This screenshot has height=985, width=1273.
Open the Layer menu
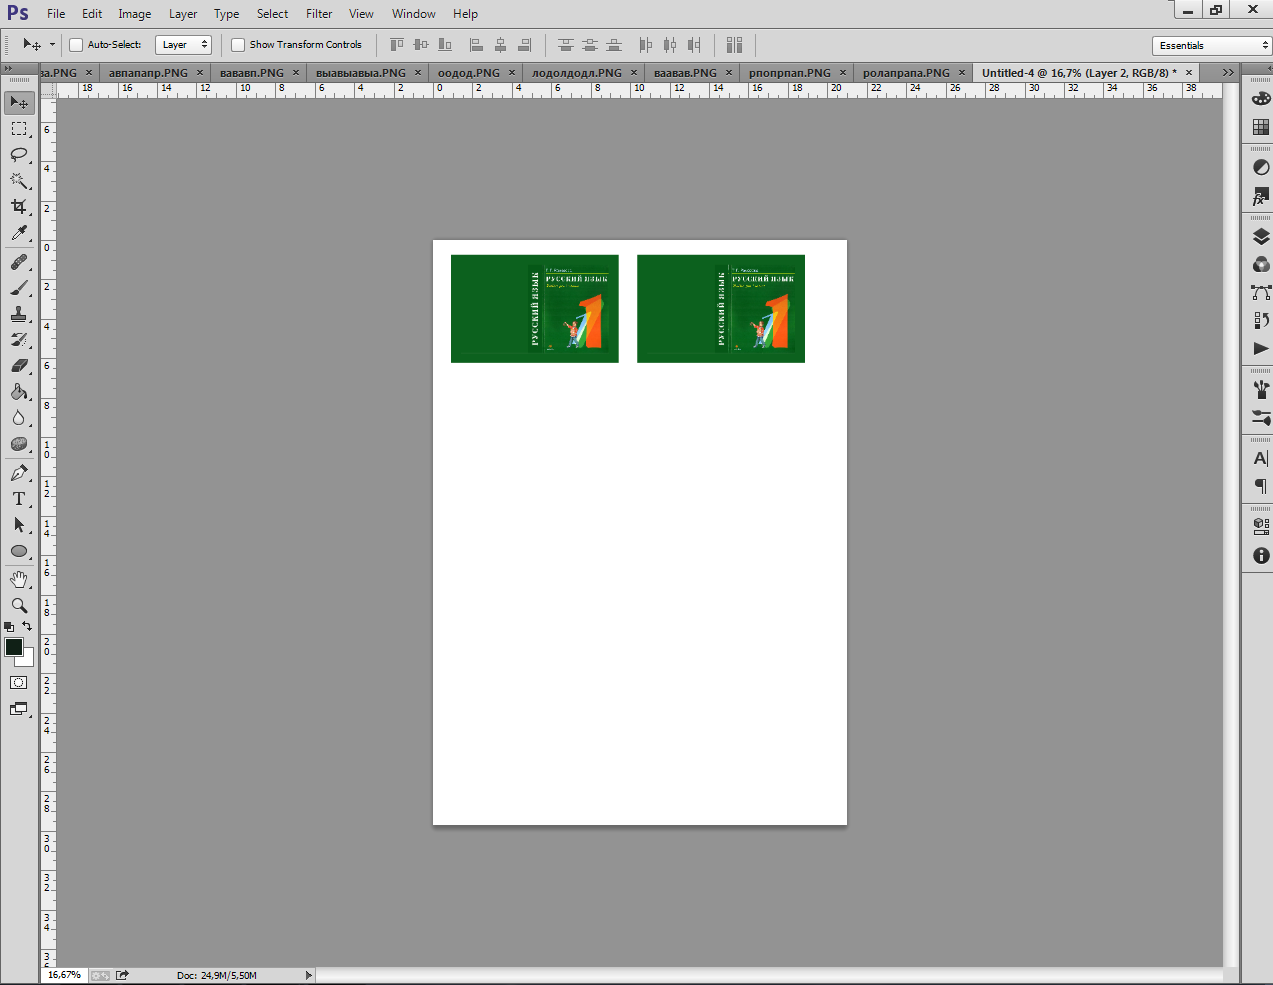183,14
